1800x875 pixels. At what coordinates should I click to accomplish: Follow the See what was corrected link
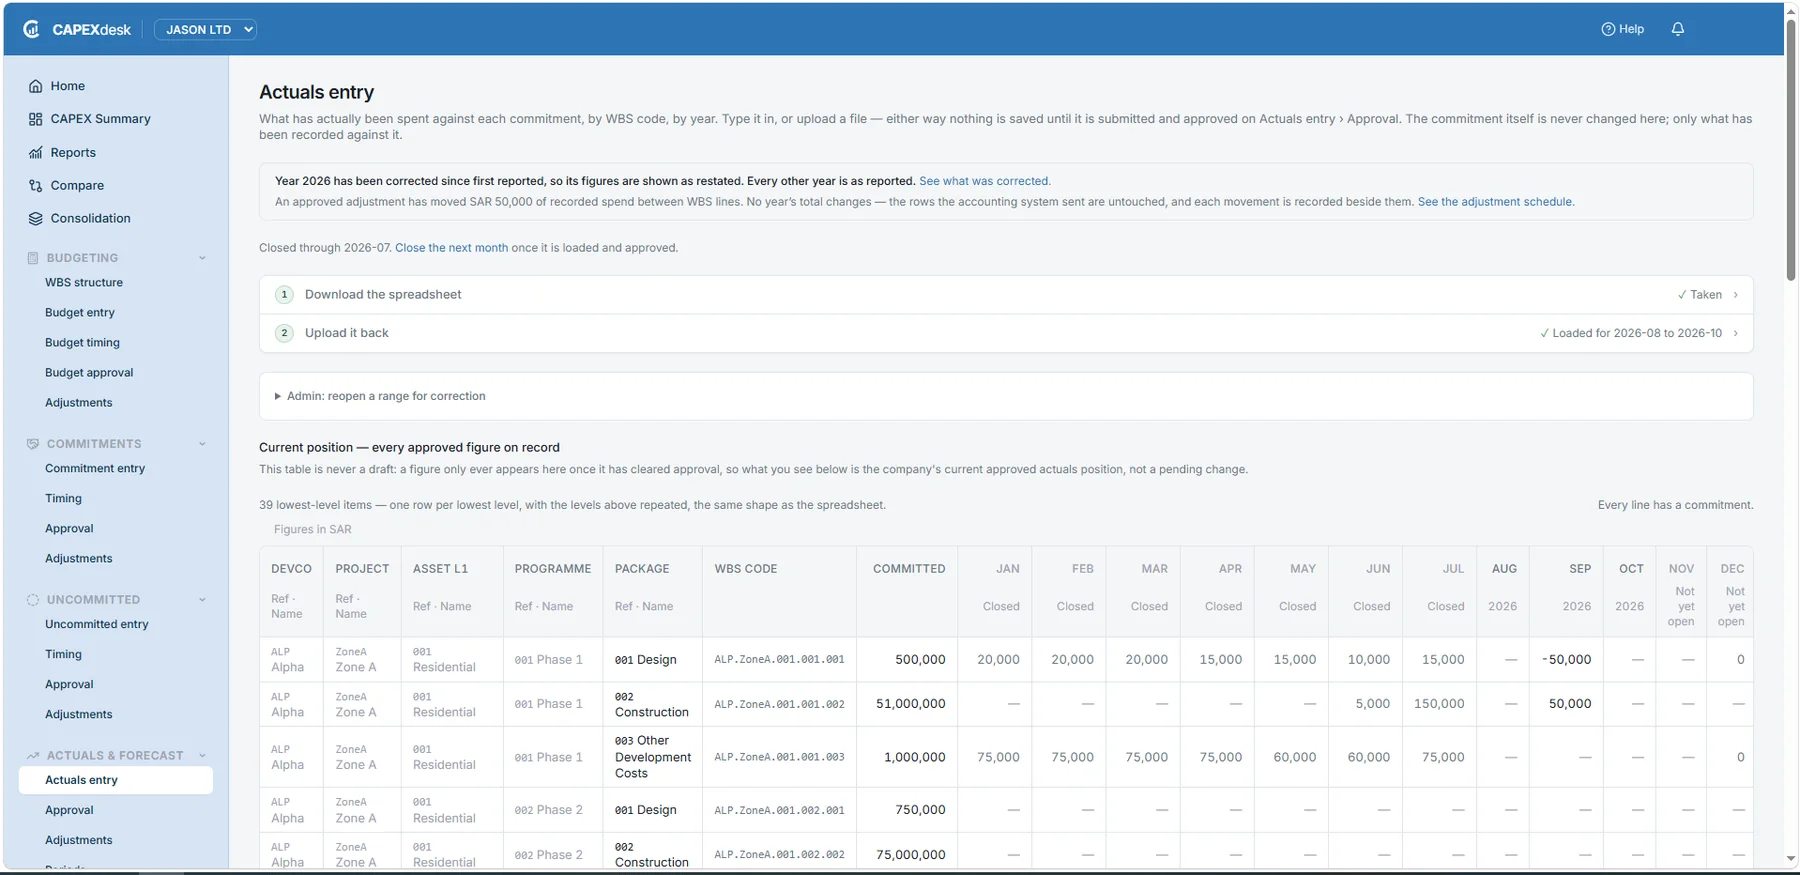point(985,181)
